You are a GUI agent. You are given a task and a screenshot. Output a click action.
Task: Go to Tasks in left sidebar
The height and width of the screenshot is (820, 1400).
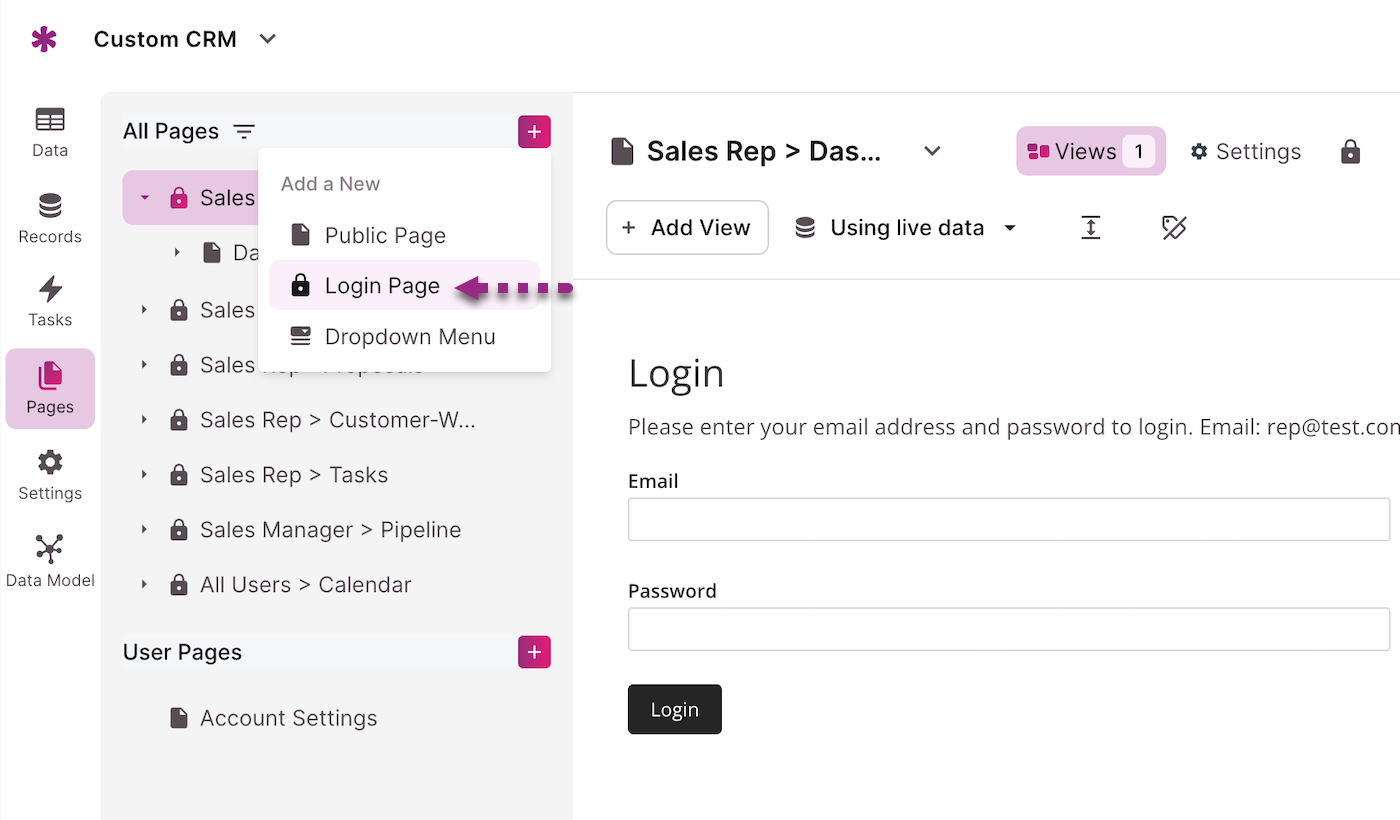[x=50, y=302]
